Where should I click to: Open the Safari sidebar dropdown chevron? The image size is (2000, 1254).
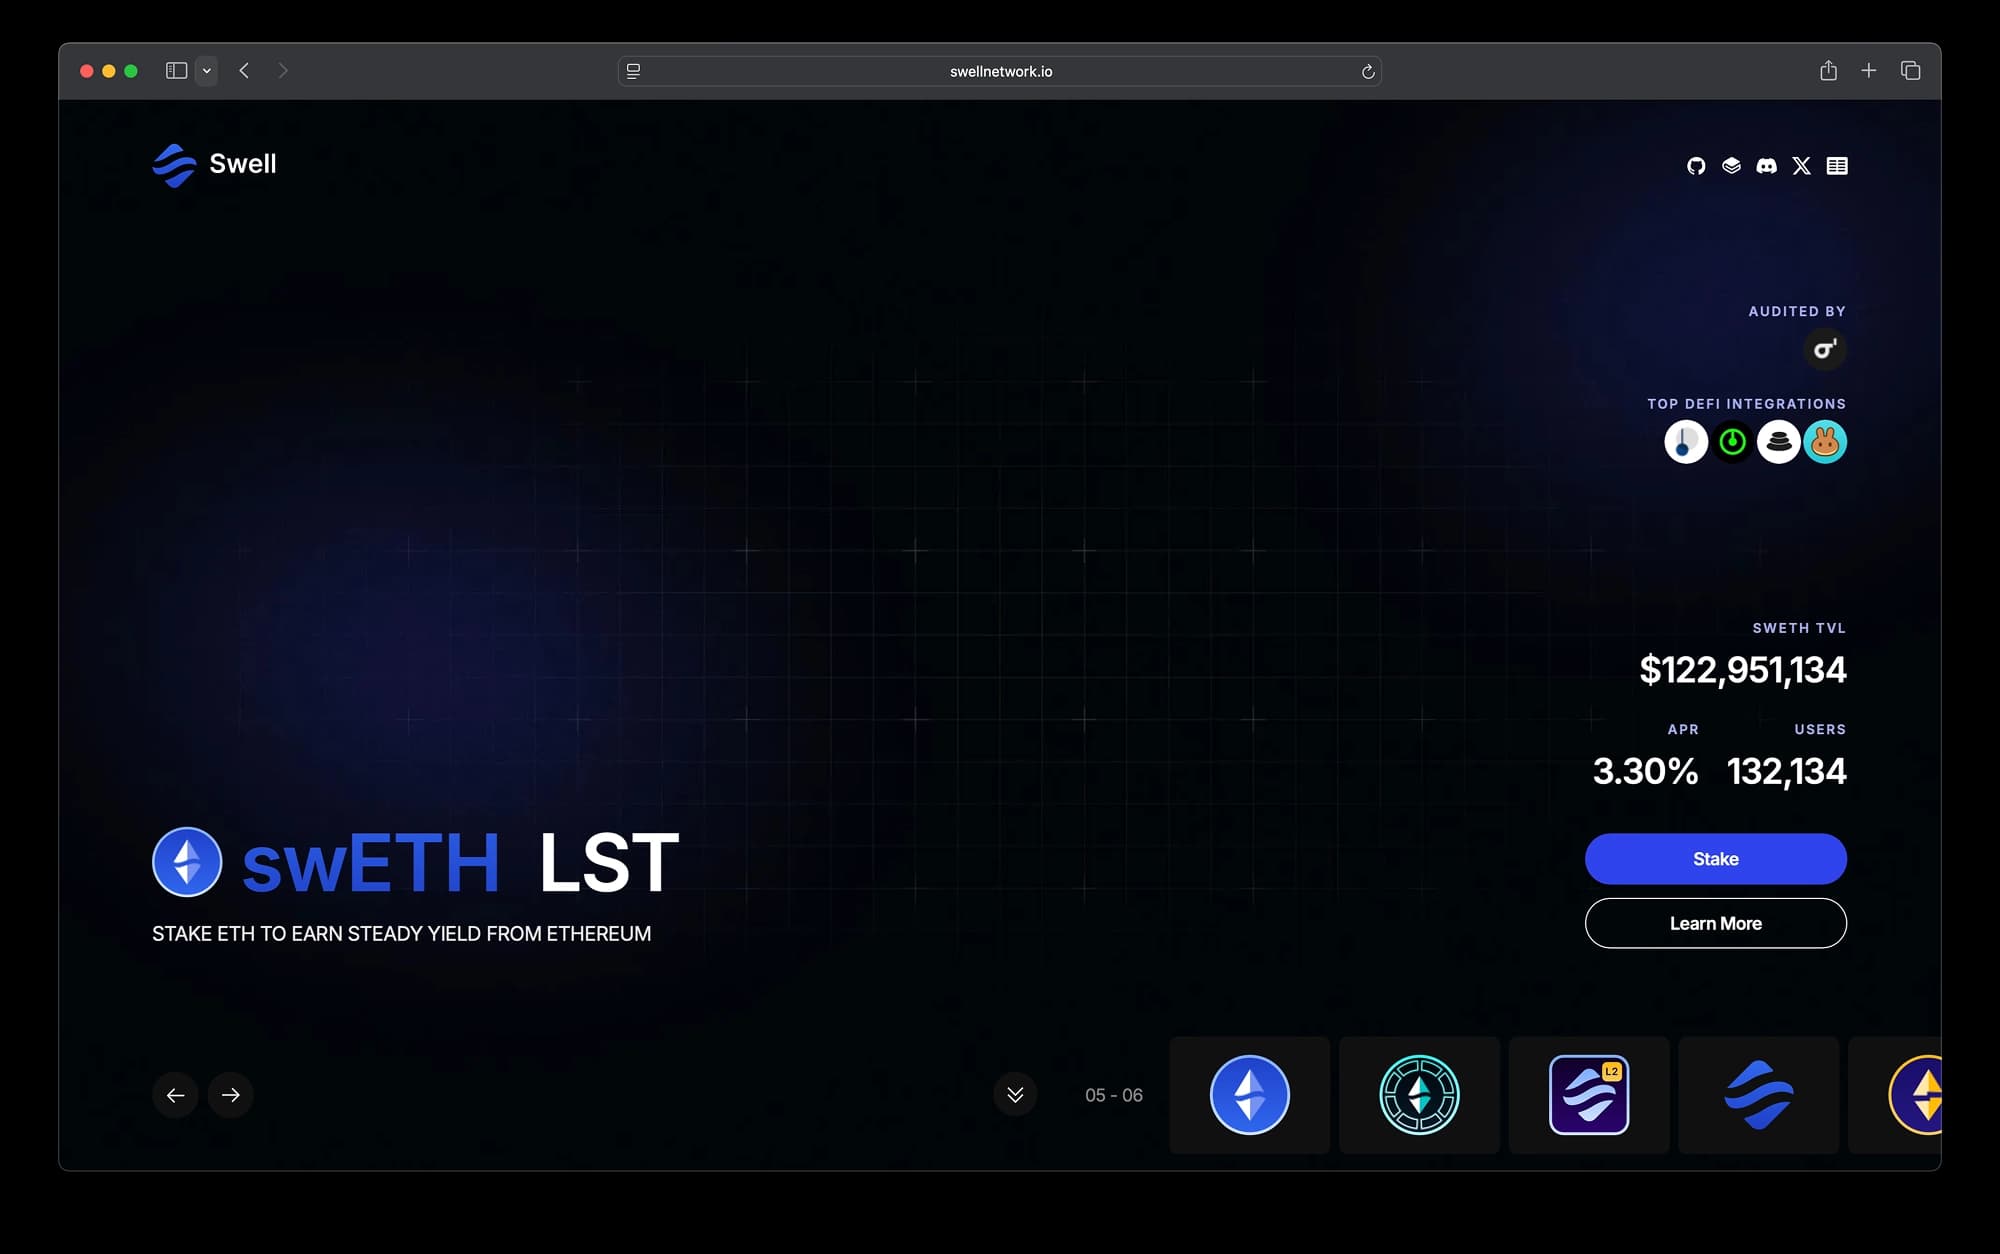(x=207, y=71)
